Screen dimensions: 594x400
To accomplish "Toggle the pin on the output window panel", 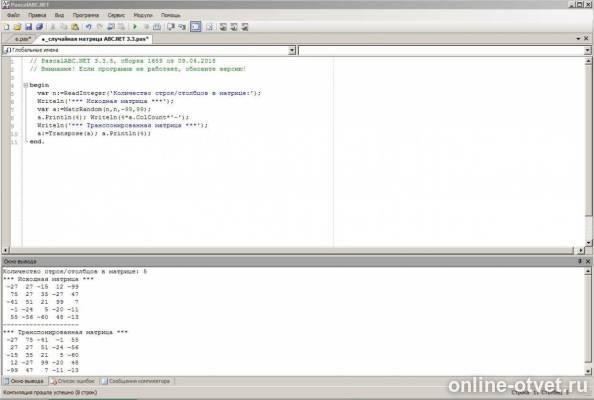I will [x=580, y=261].
